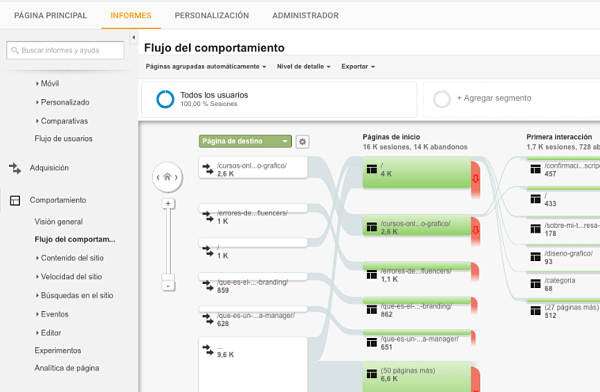Expand Velocidad del sitio submenu
Image resolution: width=600 pixels, height=392 pixels.
tap(69, 276)
